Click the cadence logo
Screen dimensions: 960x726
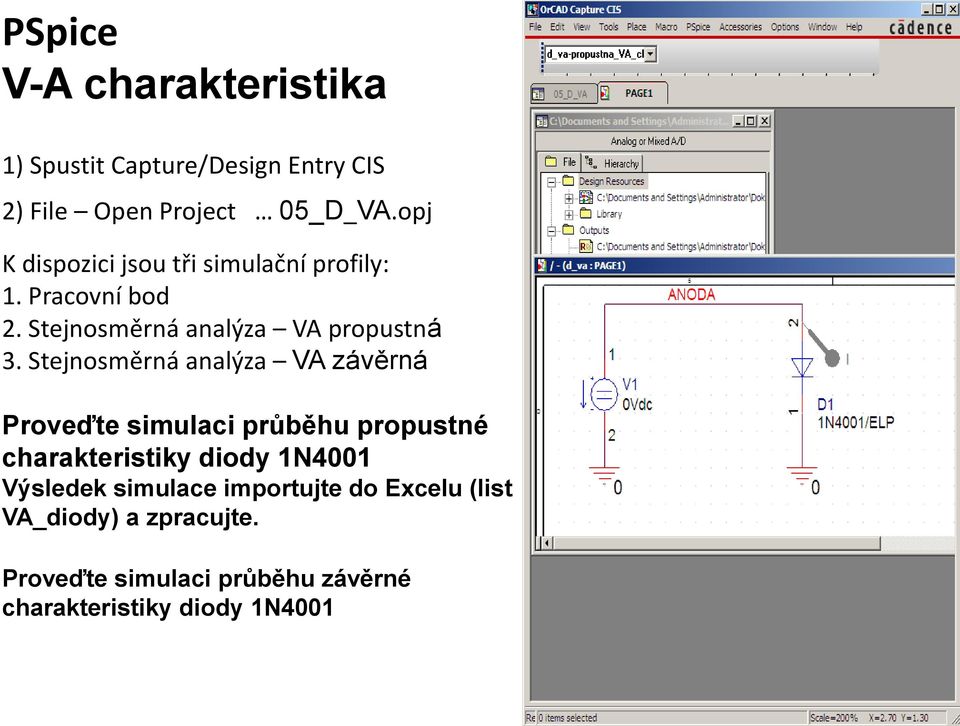coord(920,28)
